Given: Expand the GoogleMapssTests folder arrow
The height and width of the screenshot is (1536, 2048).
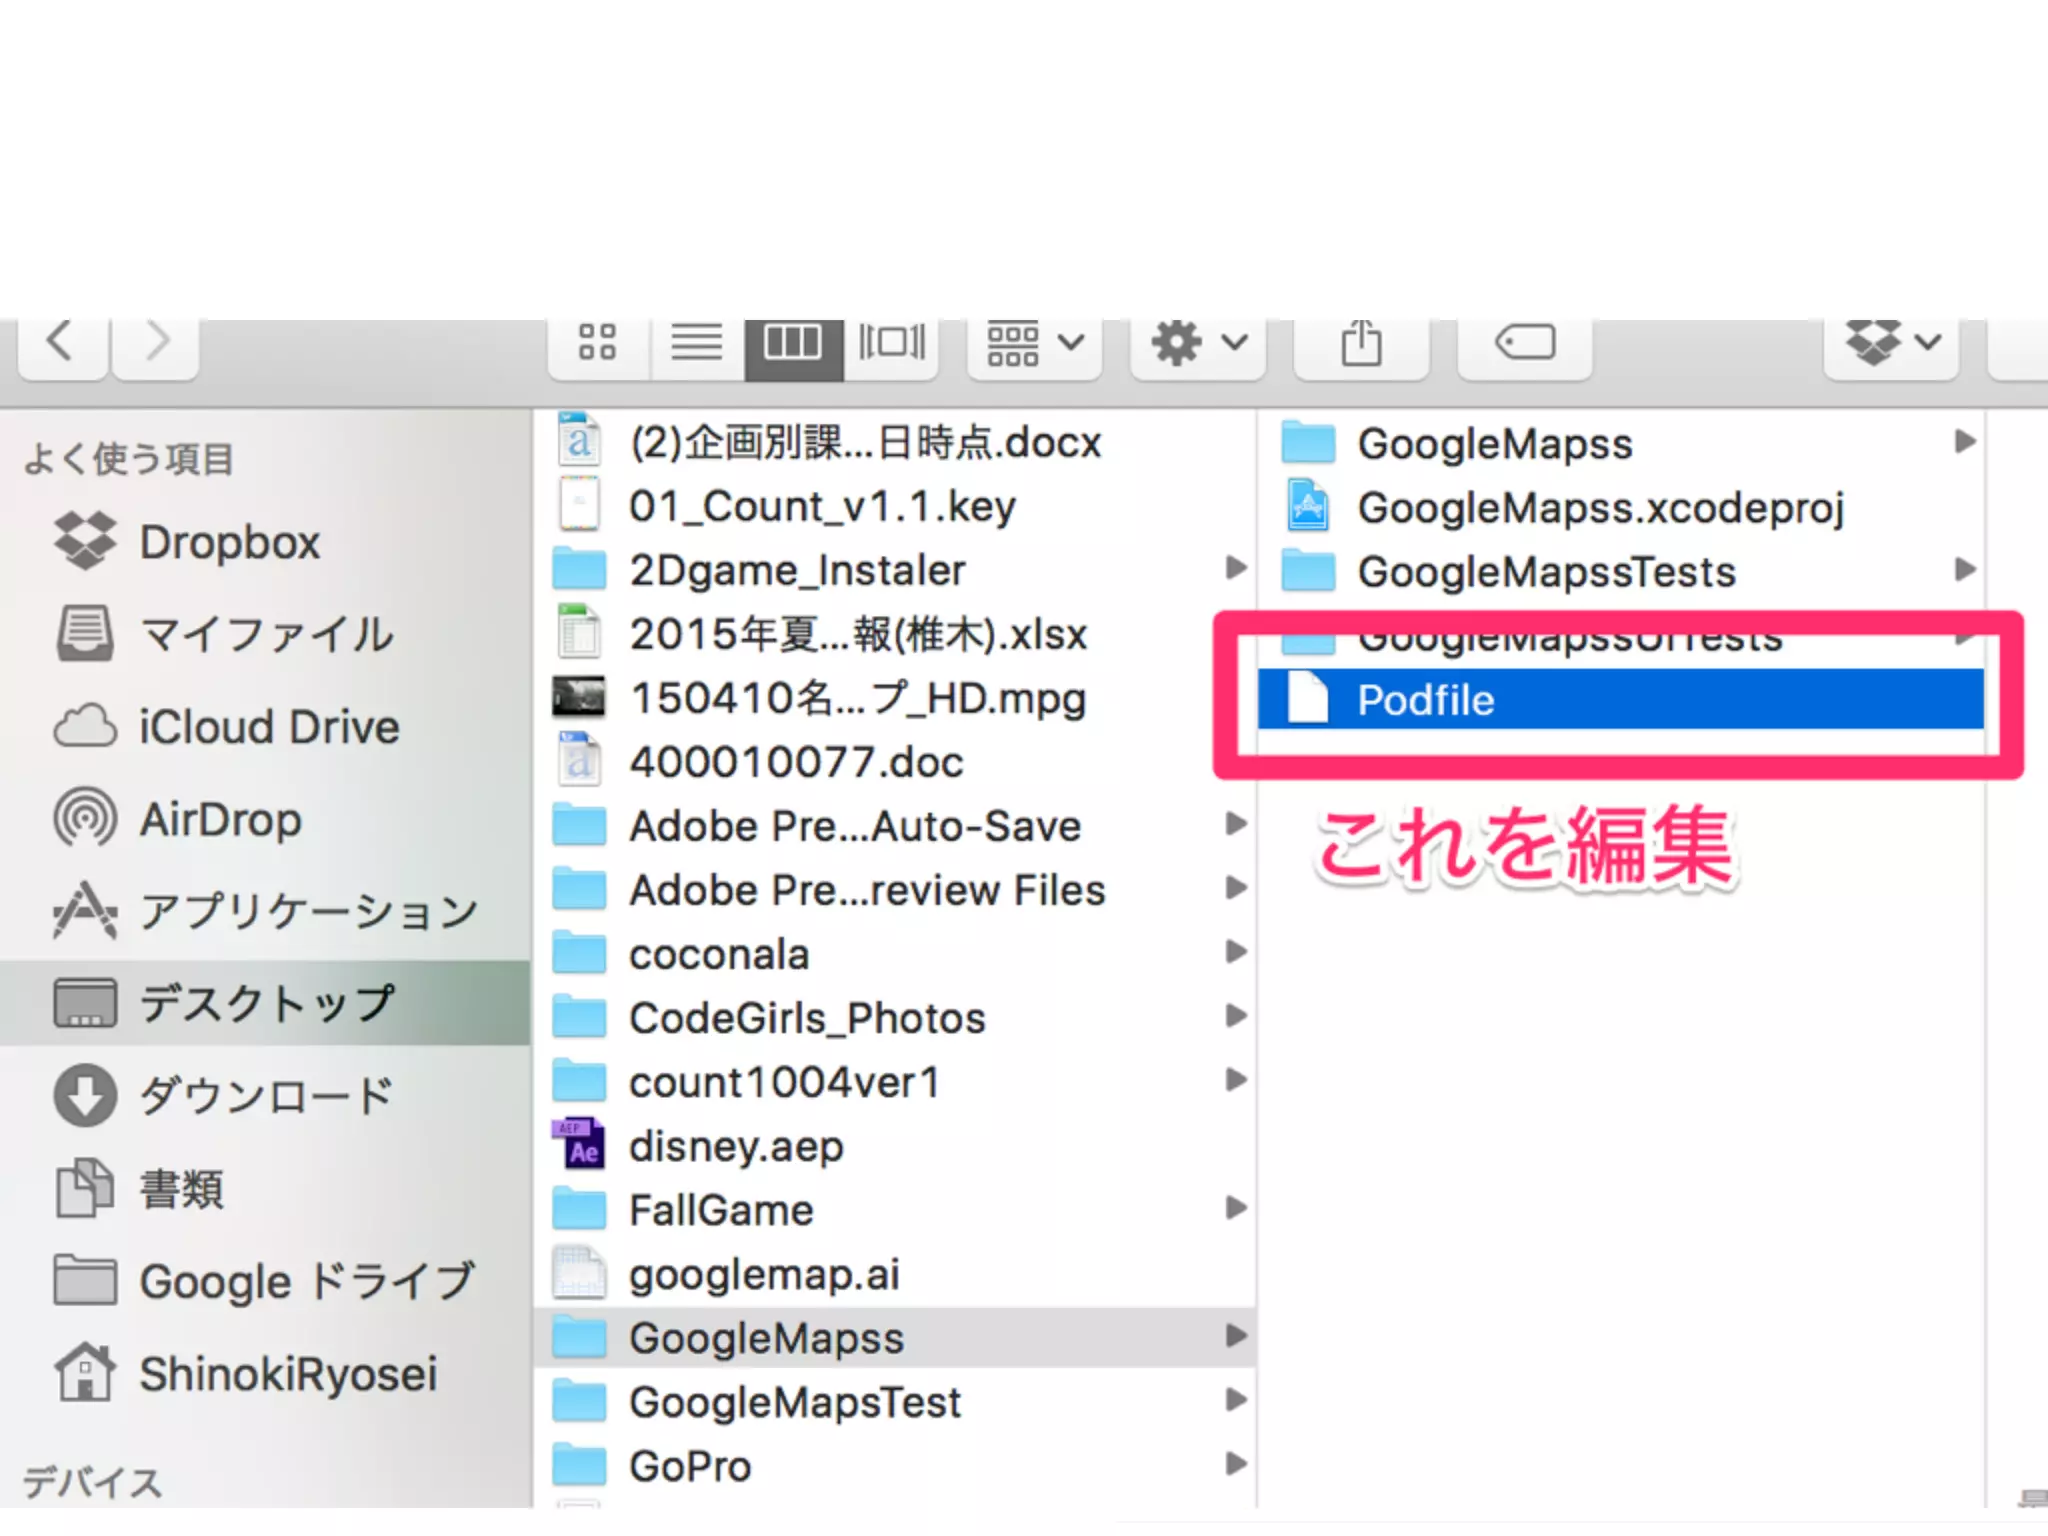Looking at the screenshot, I should 1964,570.
